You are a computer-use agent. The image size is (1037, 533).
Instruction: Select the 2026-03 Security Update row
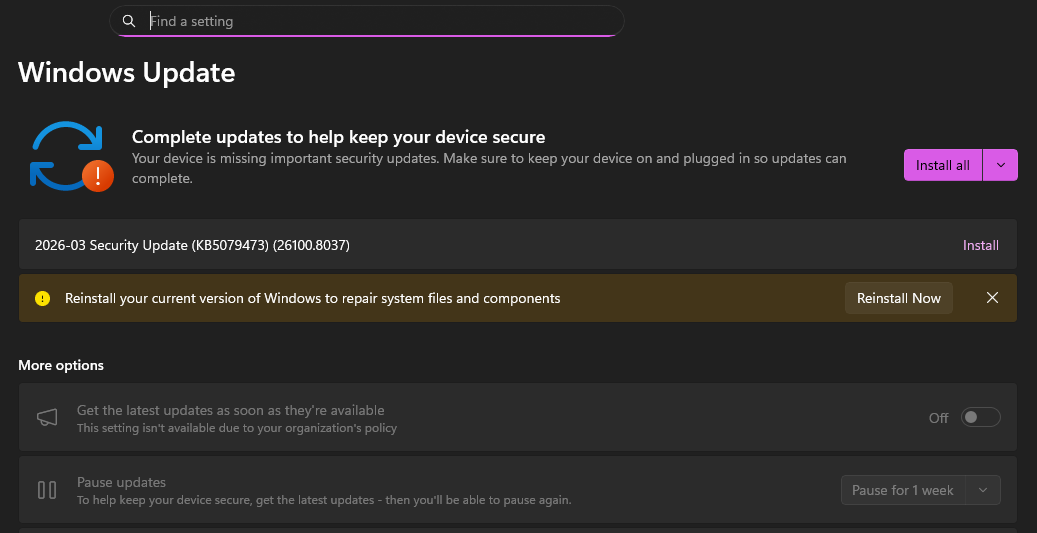pos(400,245)
